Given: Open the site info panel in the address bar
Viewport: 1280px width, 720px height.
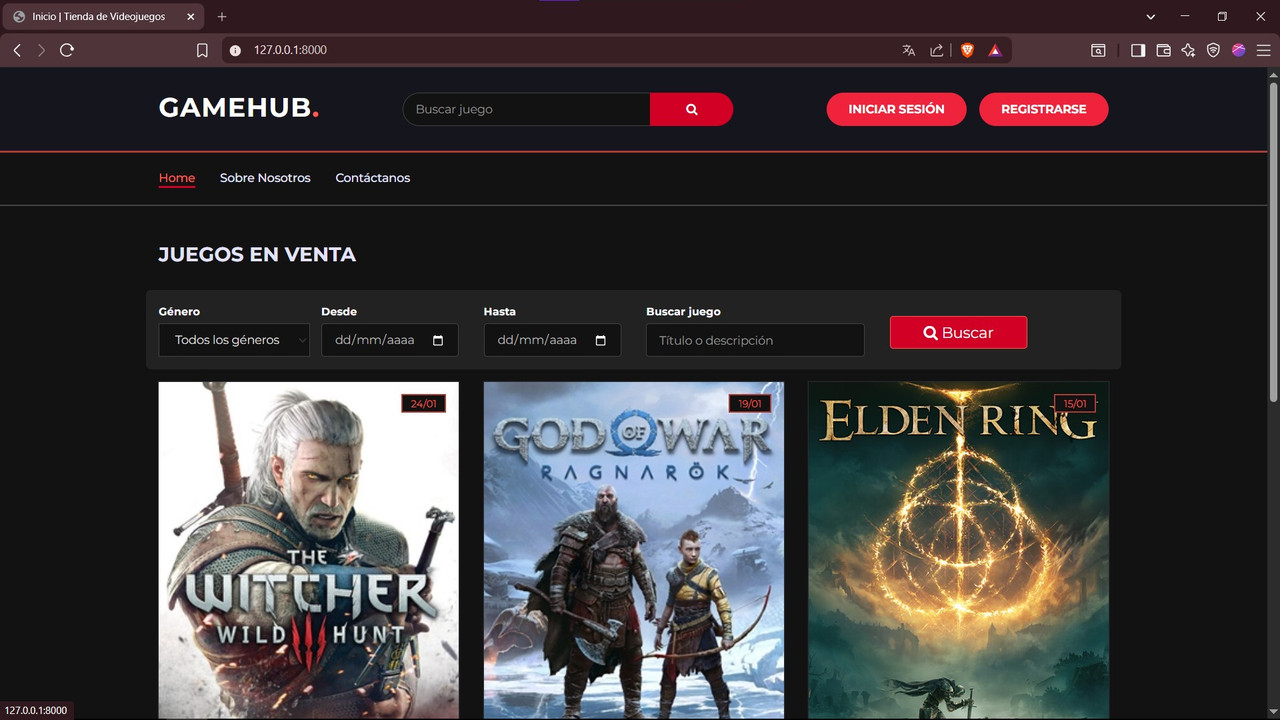Looking at the screenshot, I should [x=233, y=50].
